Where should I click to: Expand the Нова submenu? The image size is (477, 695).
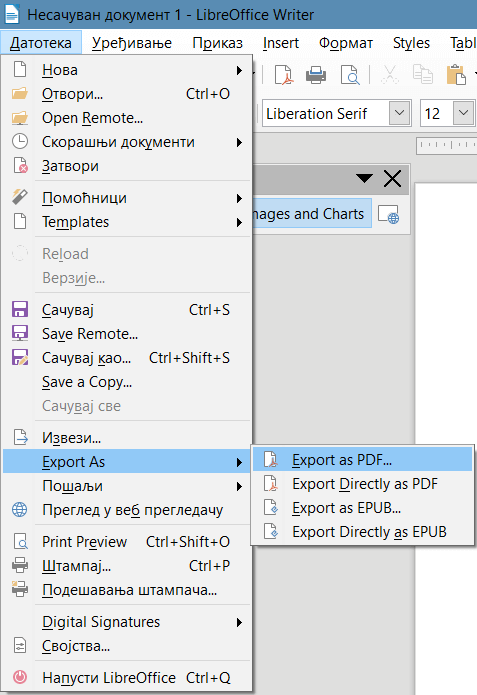(128, 70)
